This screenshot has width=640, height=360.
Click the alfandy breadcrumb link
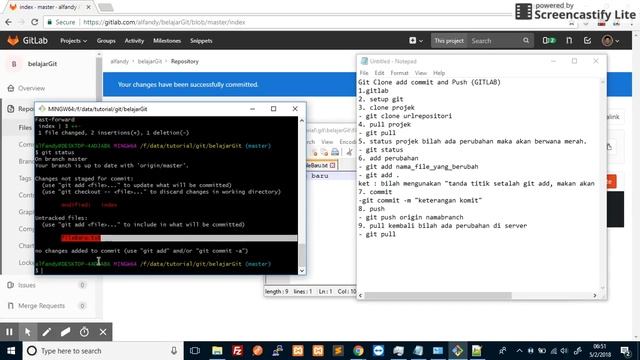tap(119, 61)
